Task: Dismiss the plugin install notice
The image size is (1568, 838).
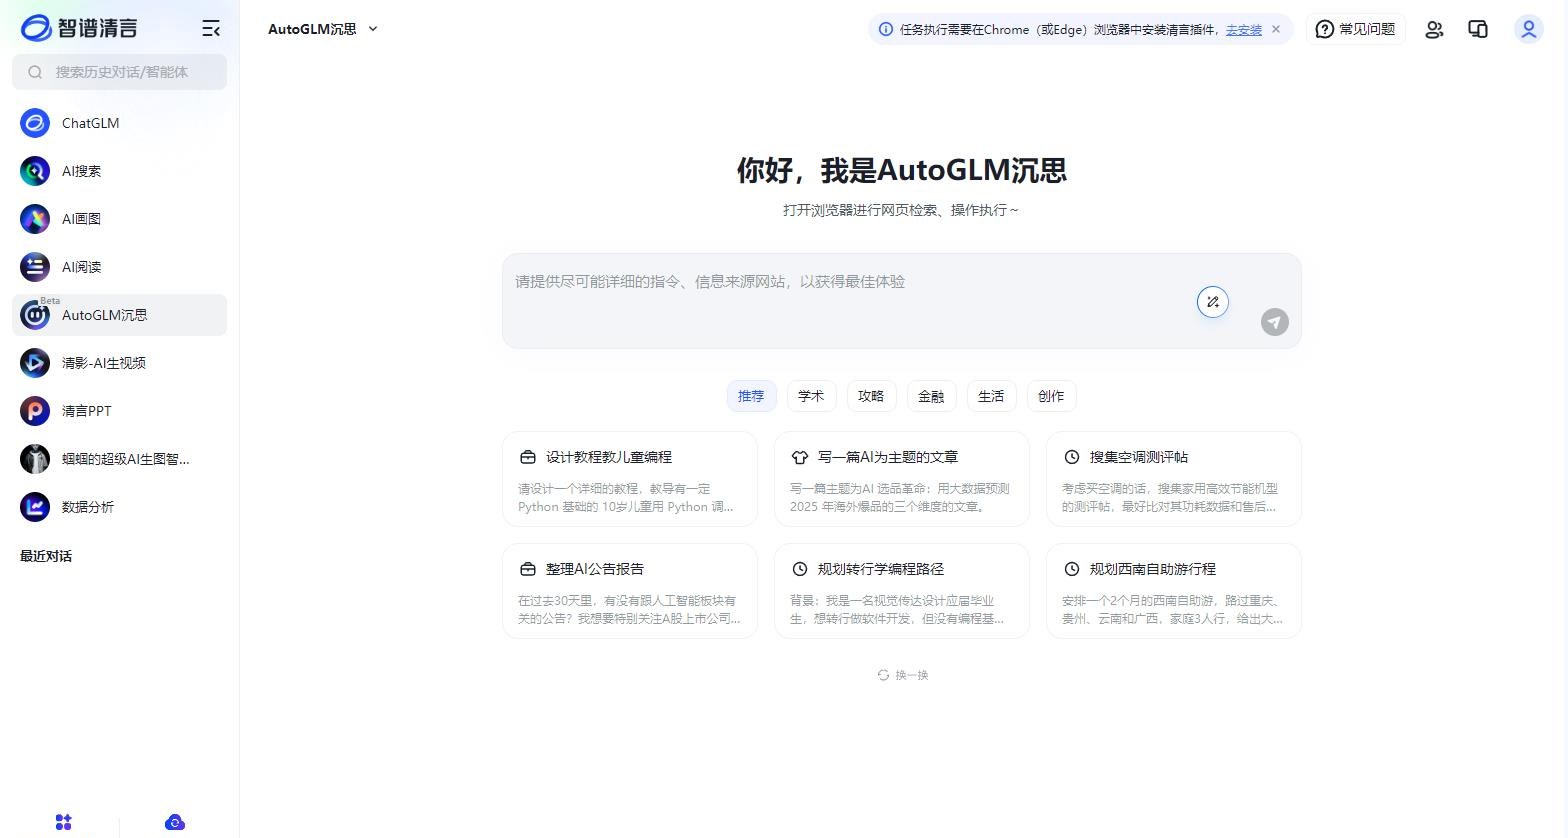Action: coord(1276,29)
